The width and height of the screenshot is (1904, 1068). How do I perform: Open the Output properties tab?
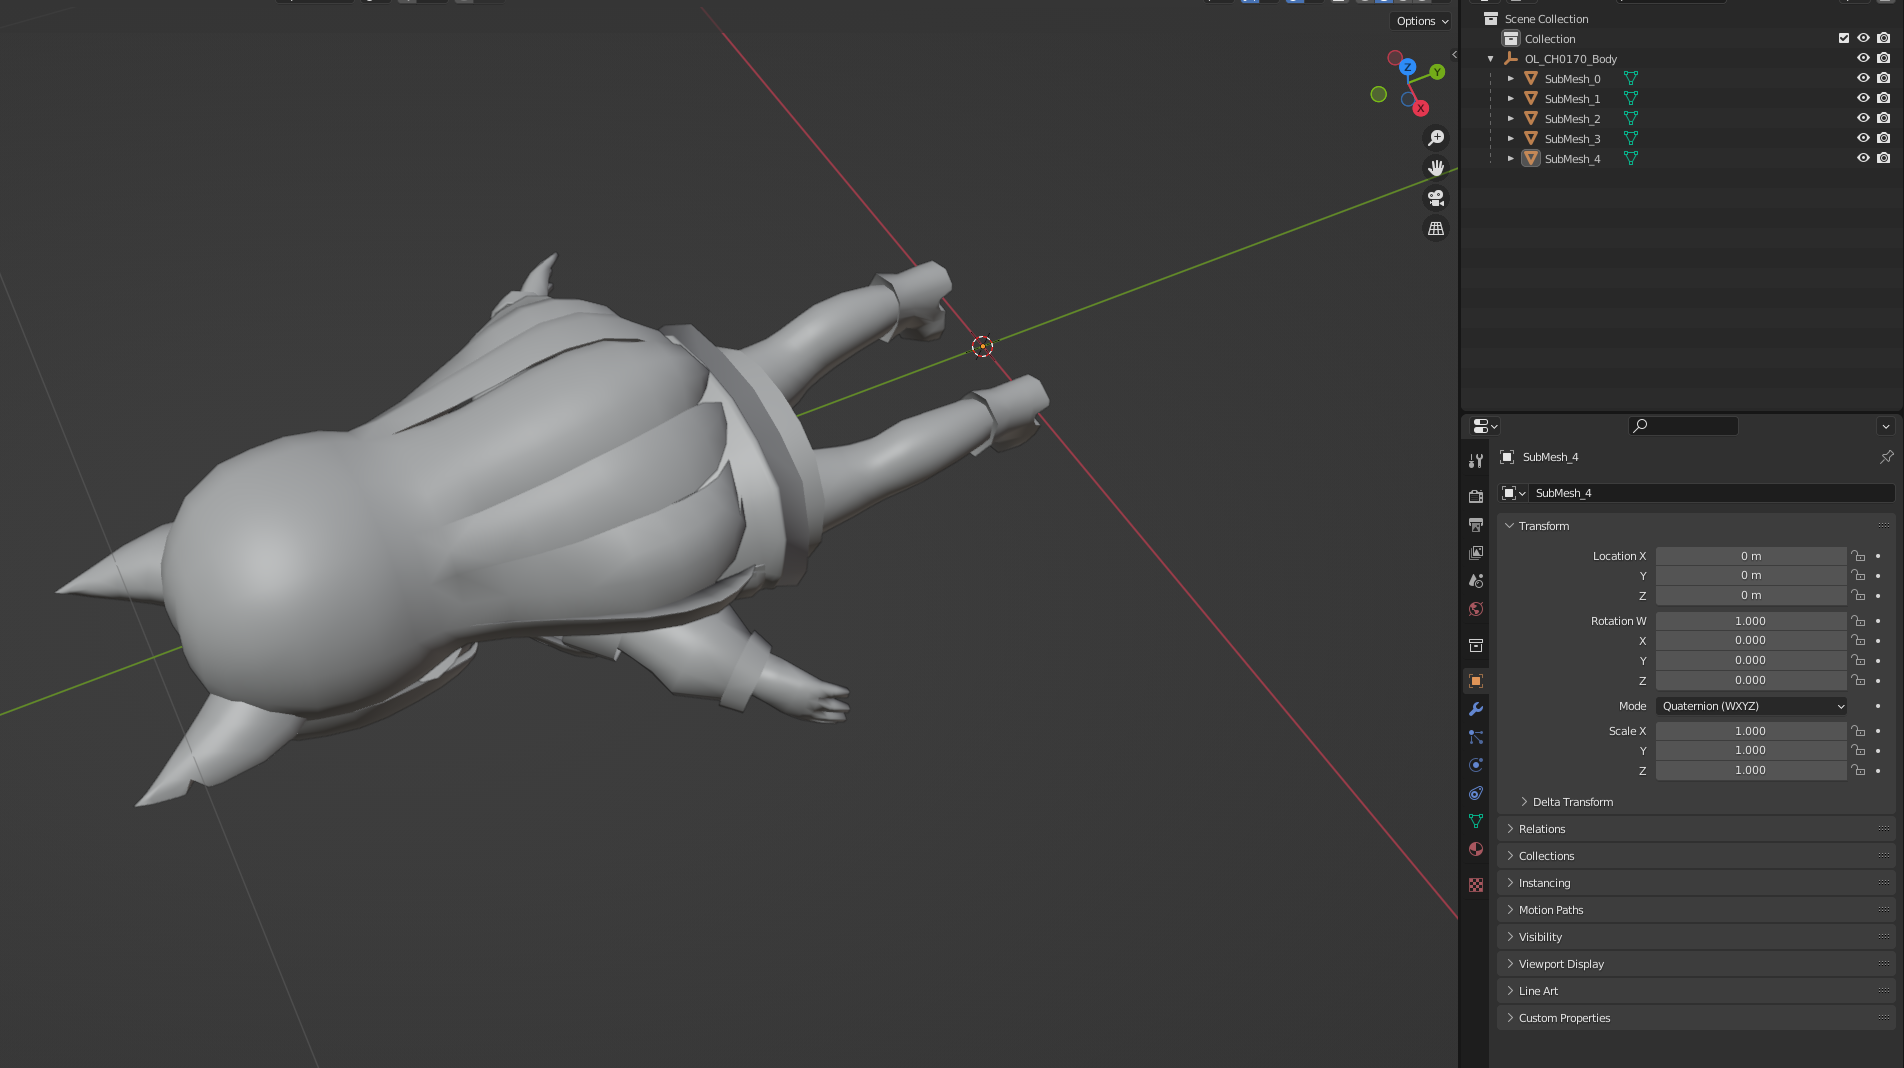pos(1476,524)
